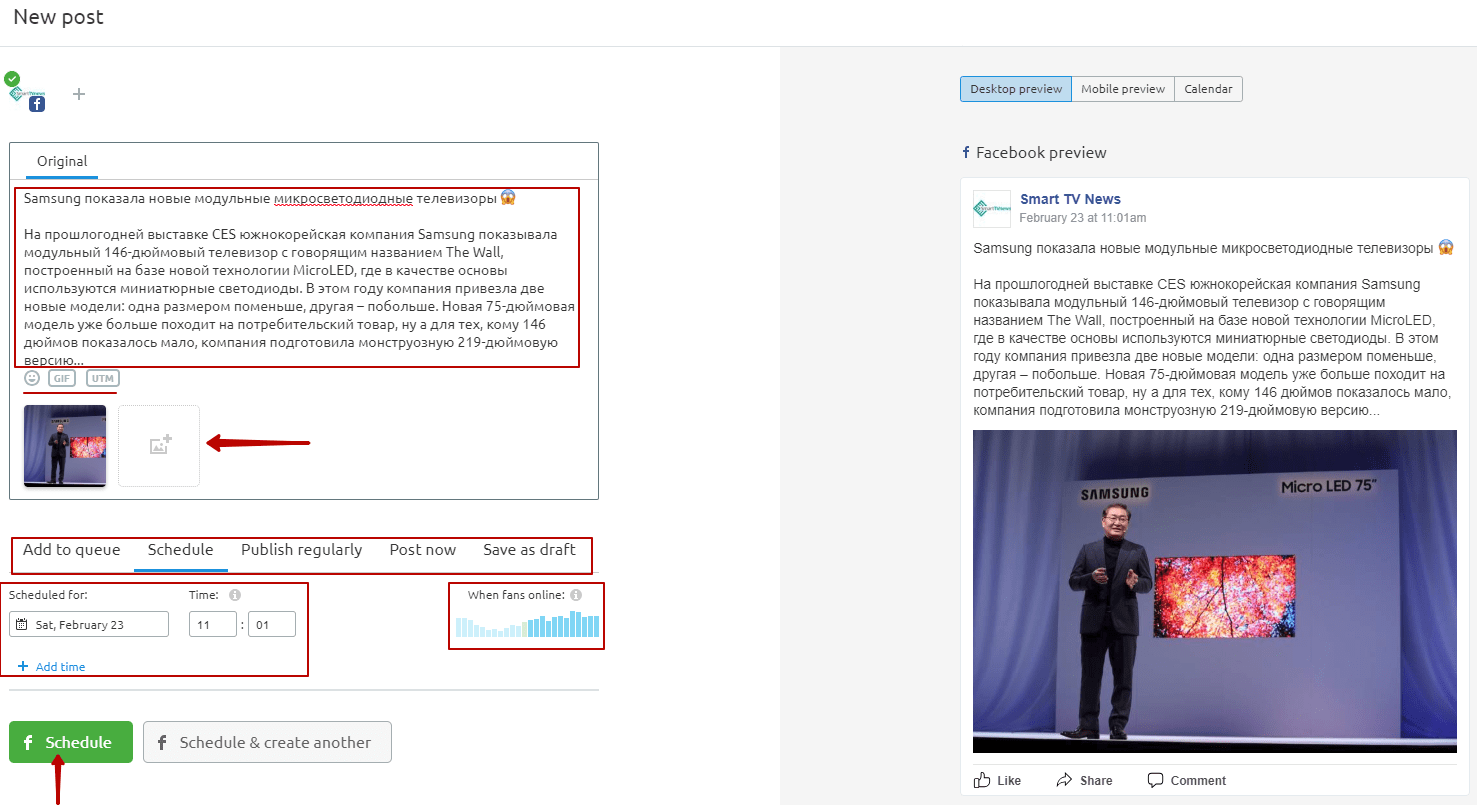Open the emoji picker smiley icon
Image resolution: width=1477 pixels, height=805 pixels.
coord(32,378)
